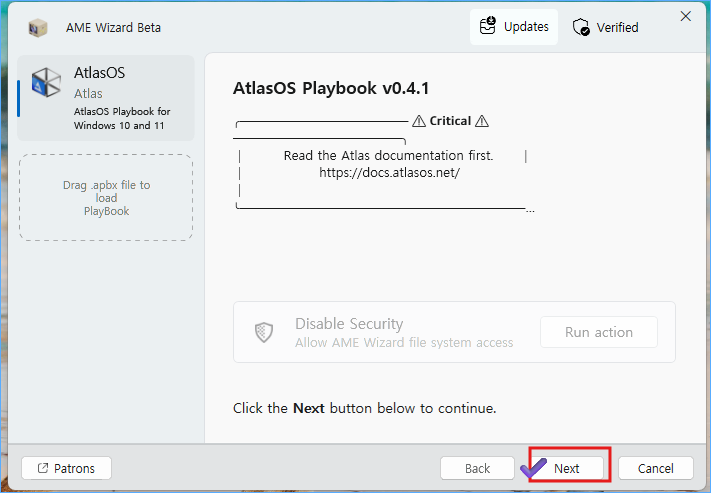Screen dimensions: 711x493
Task: Click the AME Wizard Beta title text
Action: [113, 28]
